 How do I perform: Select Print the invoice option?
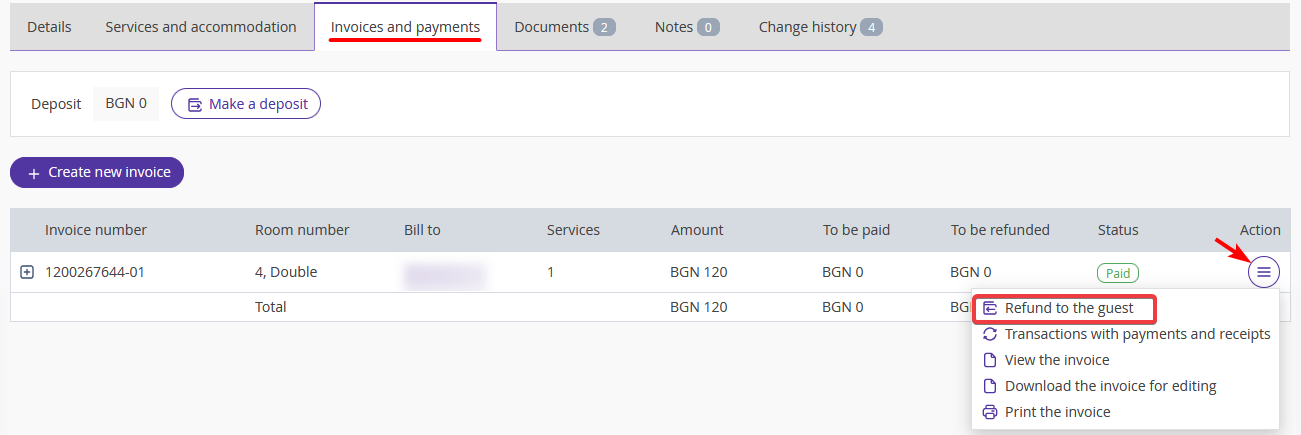[x=1057, y=412]
